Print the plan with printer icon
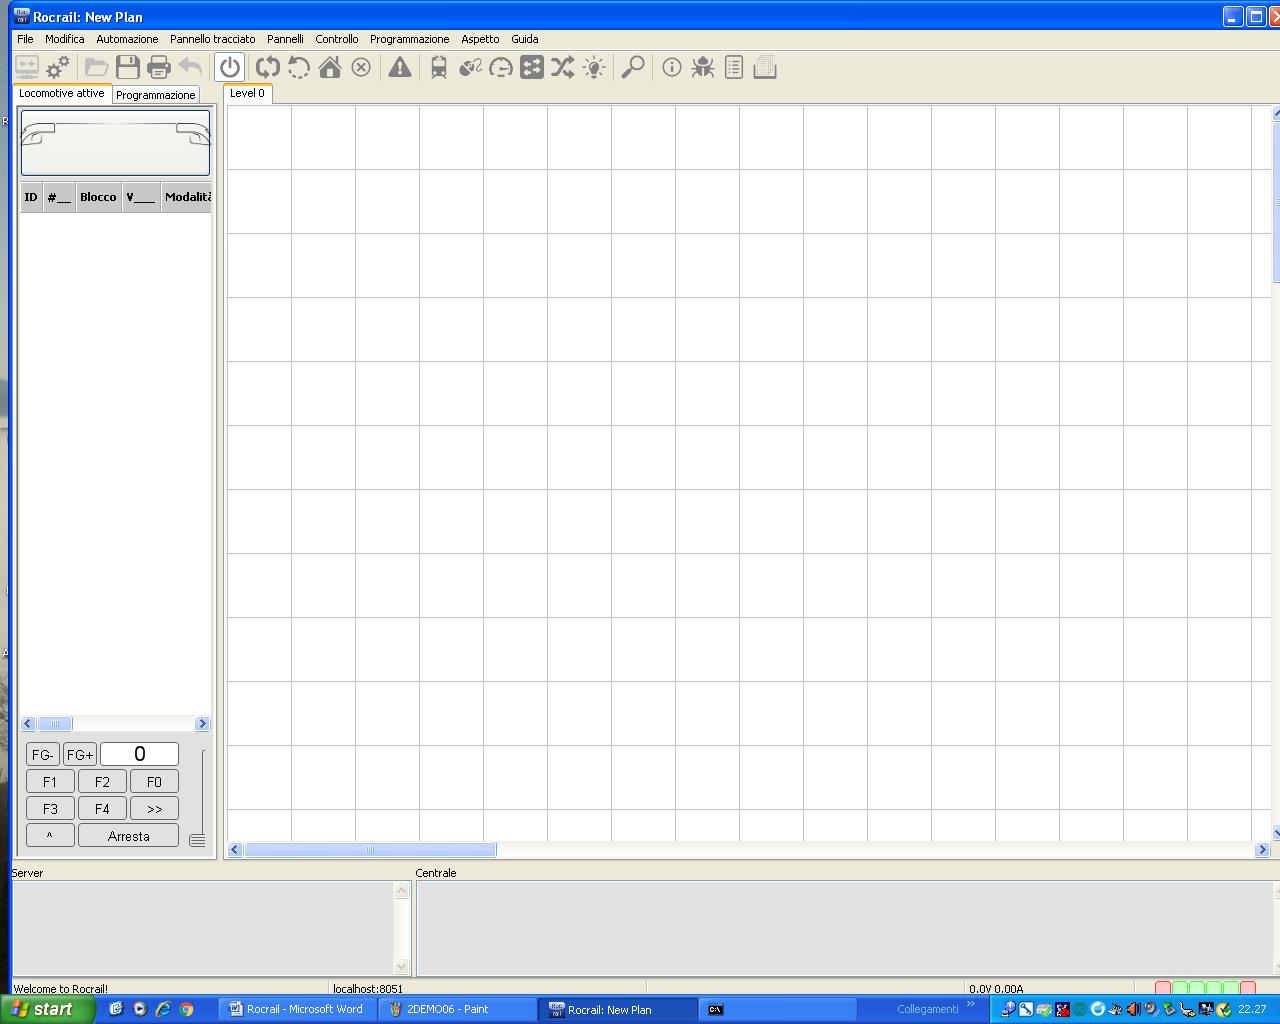Viewport: 1280px width, 1024px height. coord(158,68)
